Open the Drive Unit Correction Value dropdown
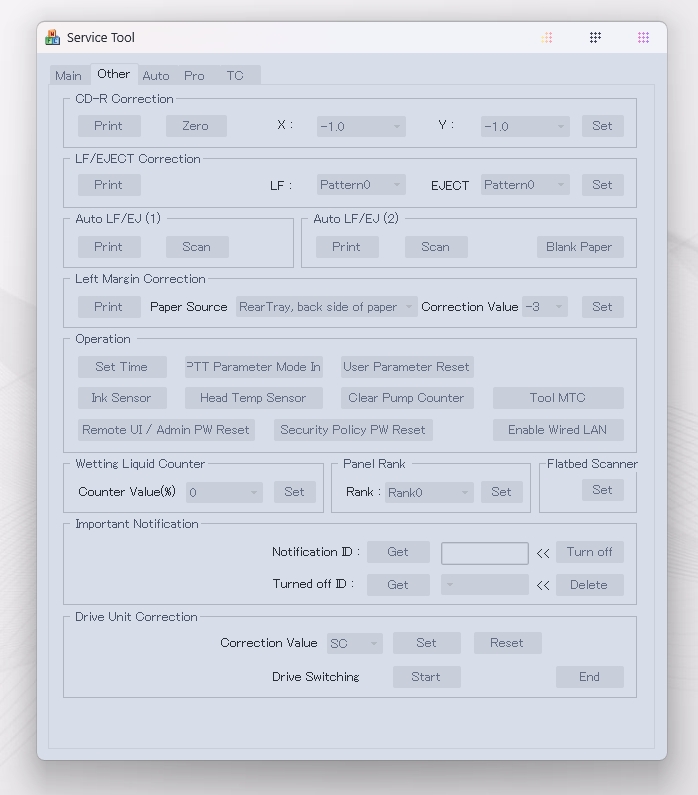This screenshot has height=795, width=698. click(x=354, y=643)
